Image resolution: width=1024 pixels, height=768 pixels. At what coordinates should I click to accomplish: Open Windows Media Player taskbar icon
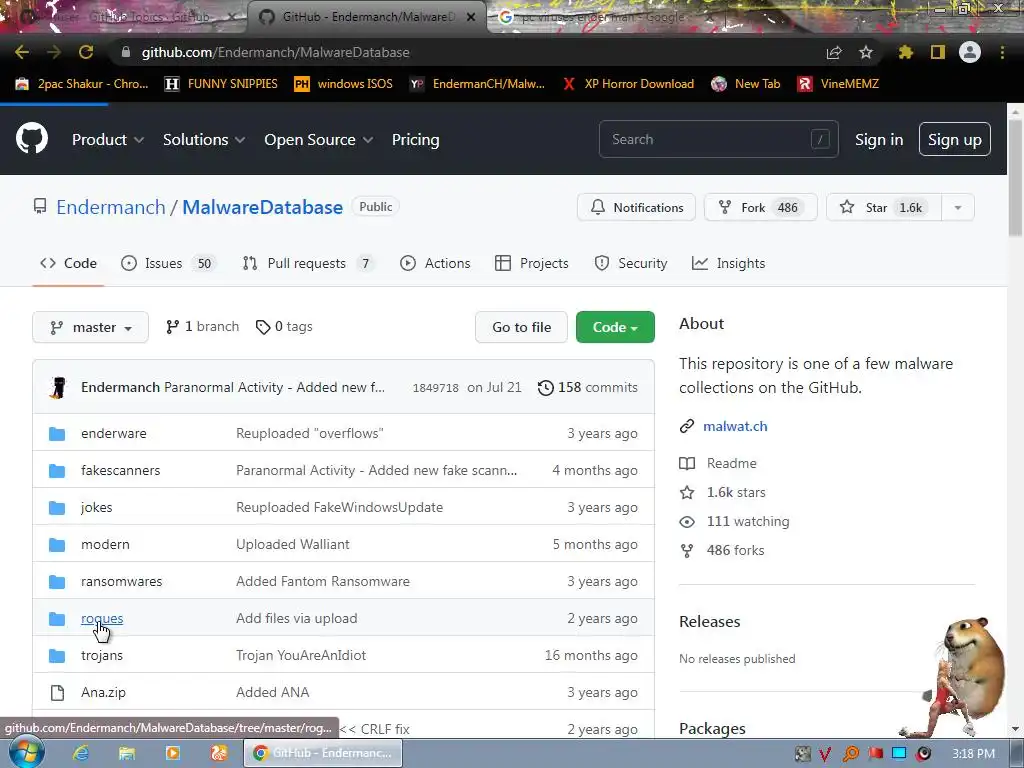[173, 753]
